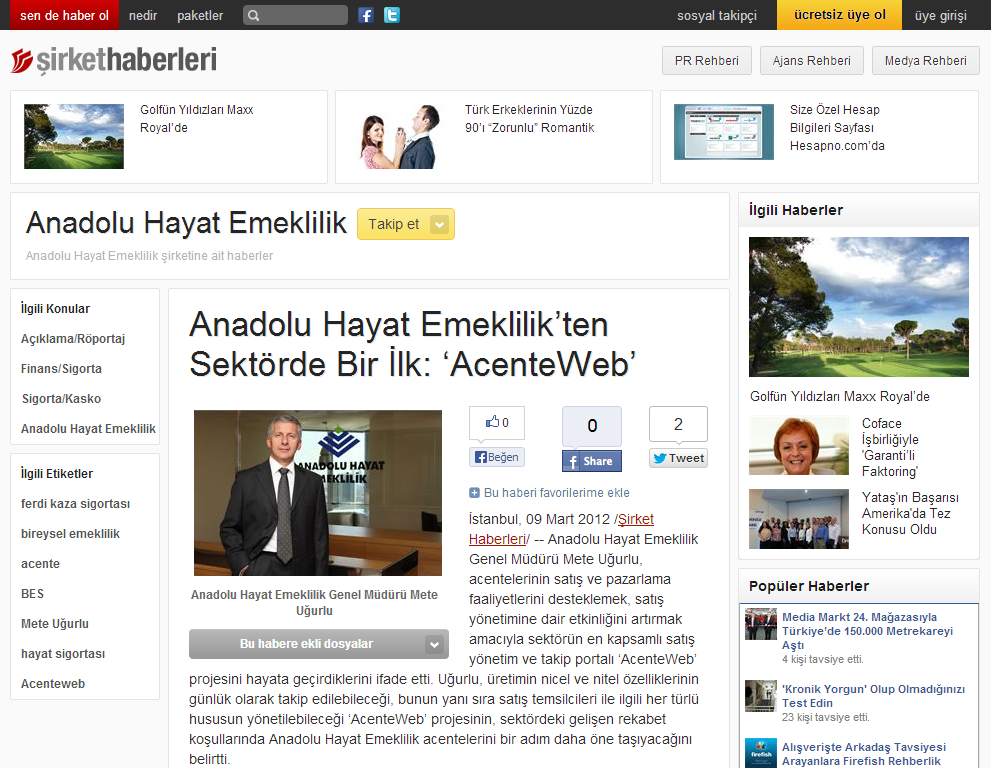Open the Takip et dropdown arrow
The width and height of the screenshot is (991, 768).
(x=439, y=224)
